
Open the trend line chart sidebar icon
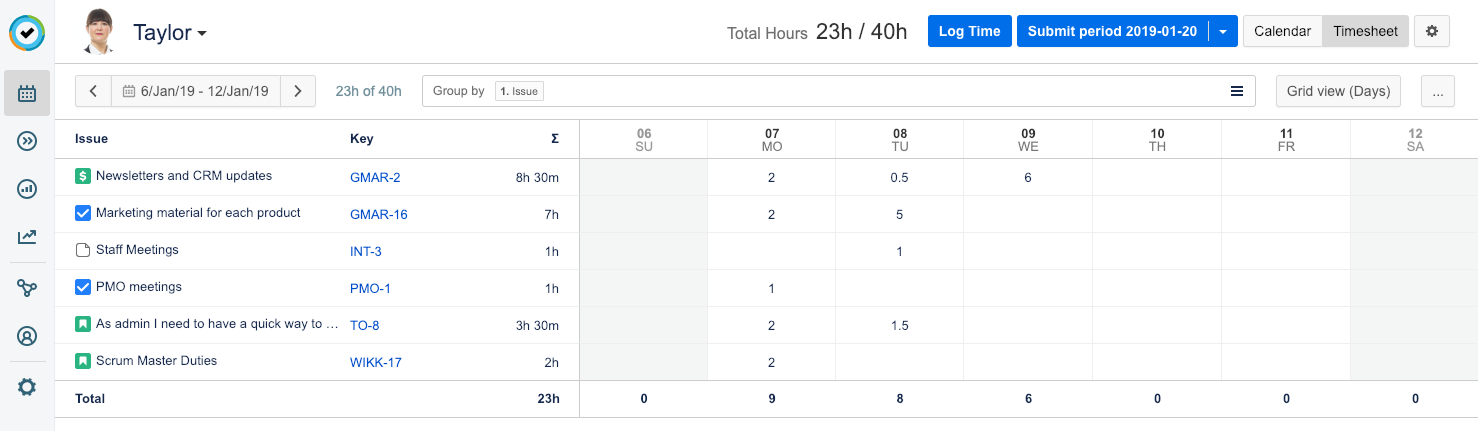click(27, 237)
